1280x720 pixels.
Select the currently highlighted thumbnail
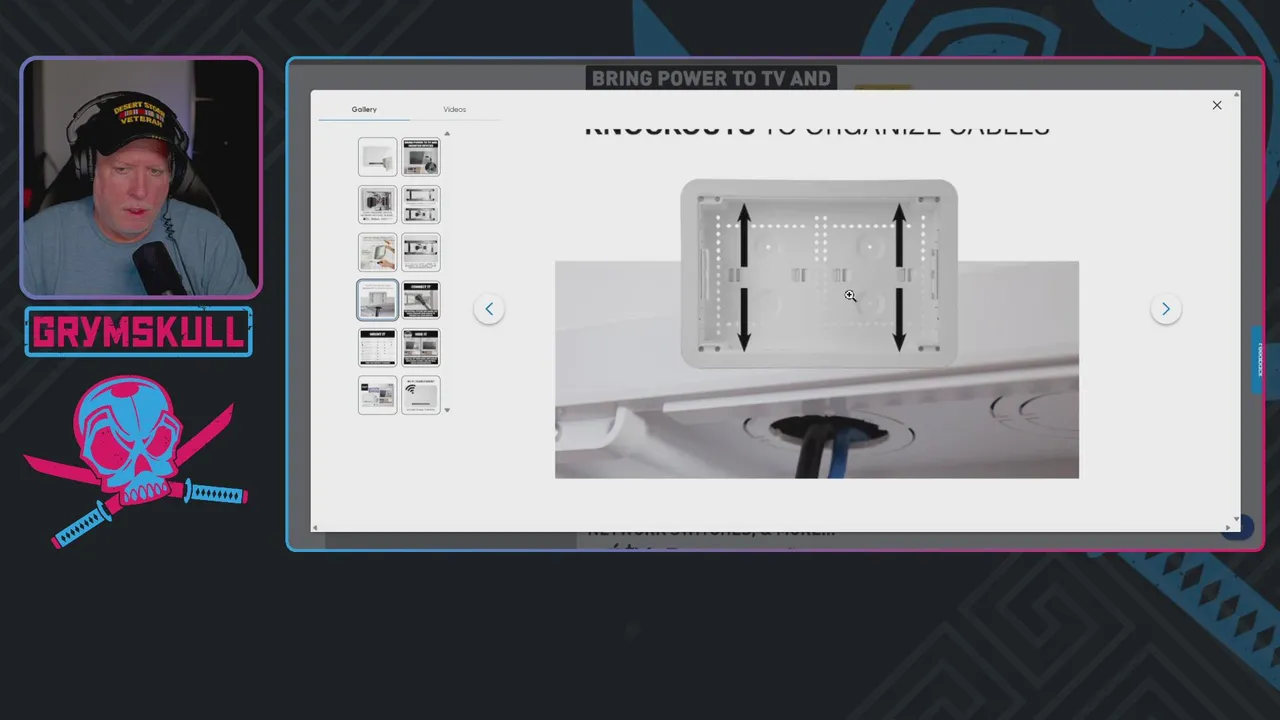click(377, 300)
